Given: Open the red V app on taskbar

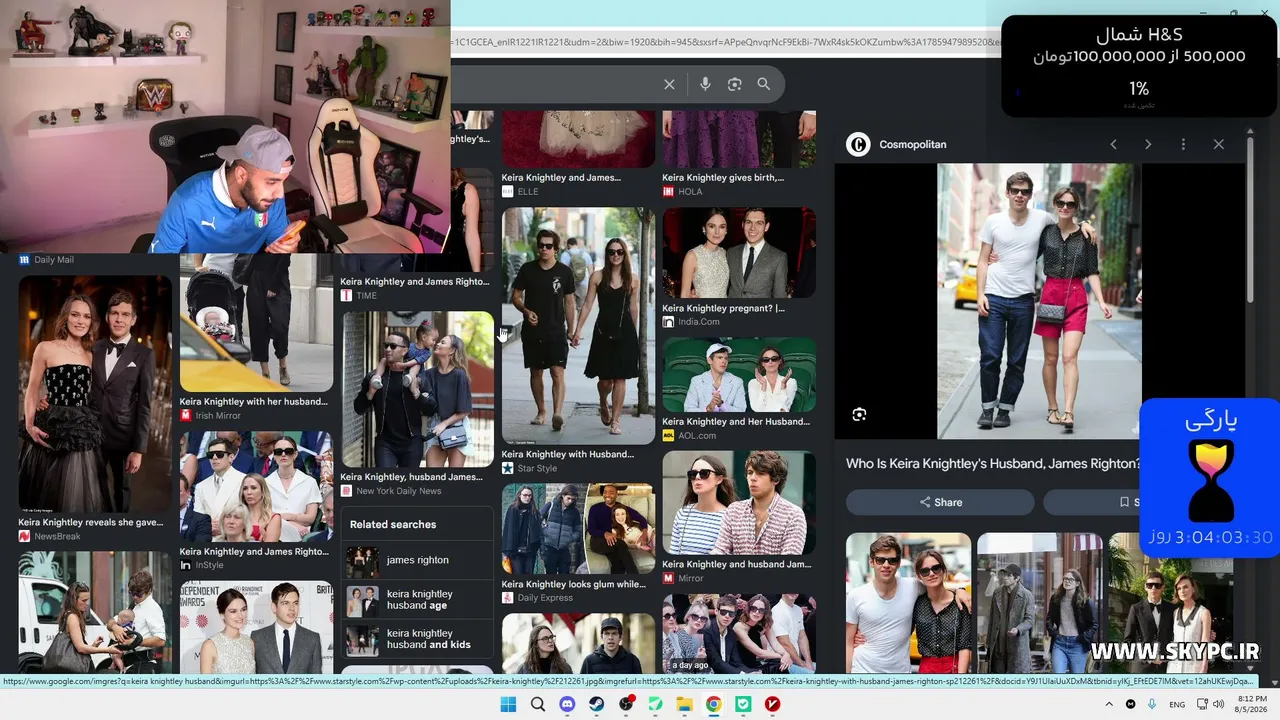Looking at the screenshot, I should (x=772, y=704).
